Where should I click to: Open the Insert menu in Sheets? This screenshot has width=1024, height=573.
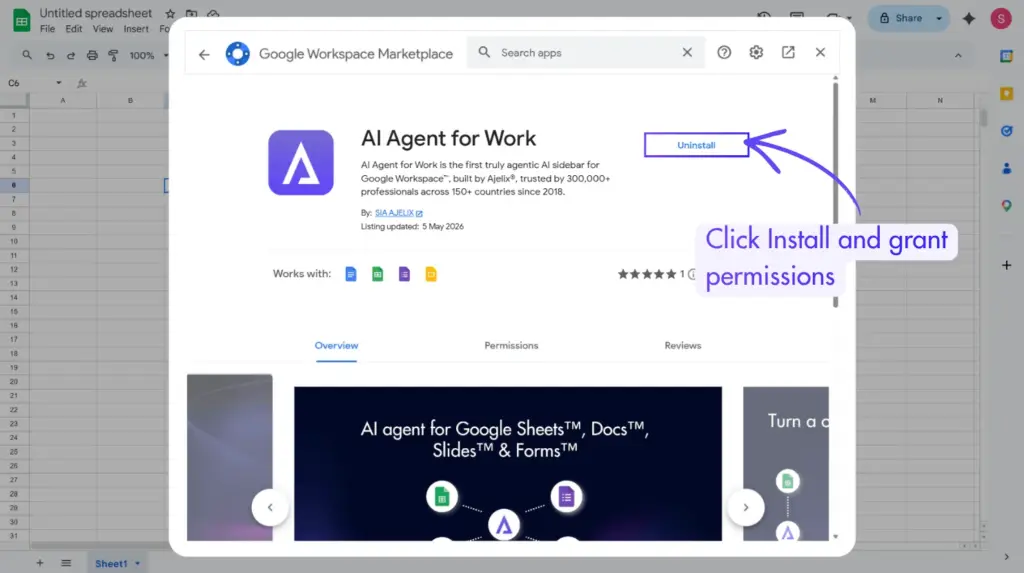pos(136,29)
